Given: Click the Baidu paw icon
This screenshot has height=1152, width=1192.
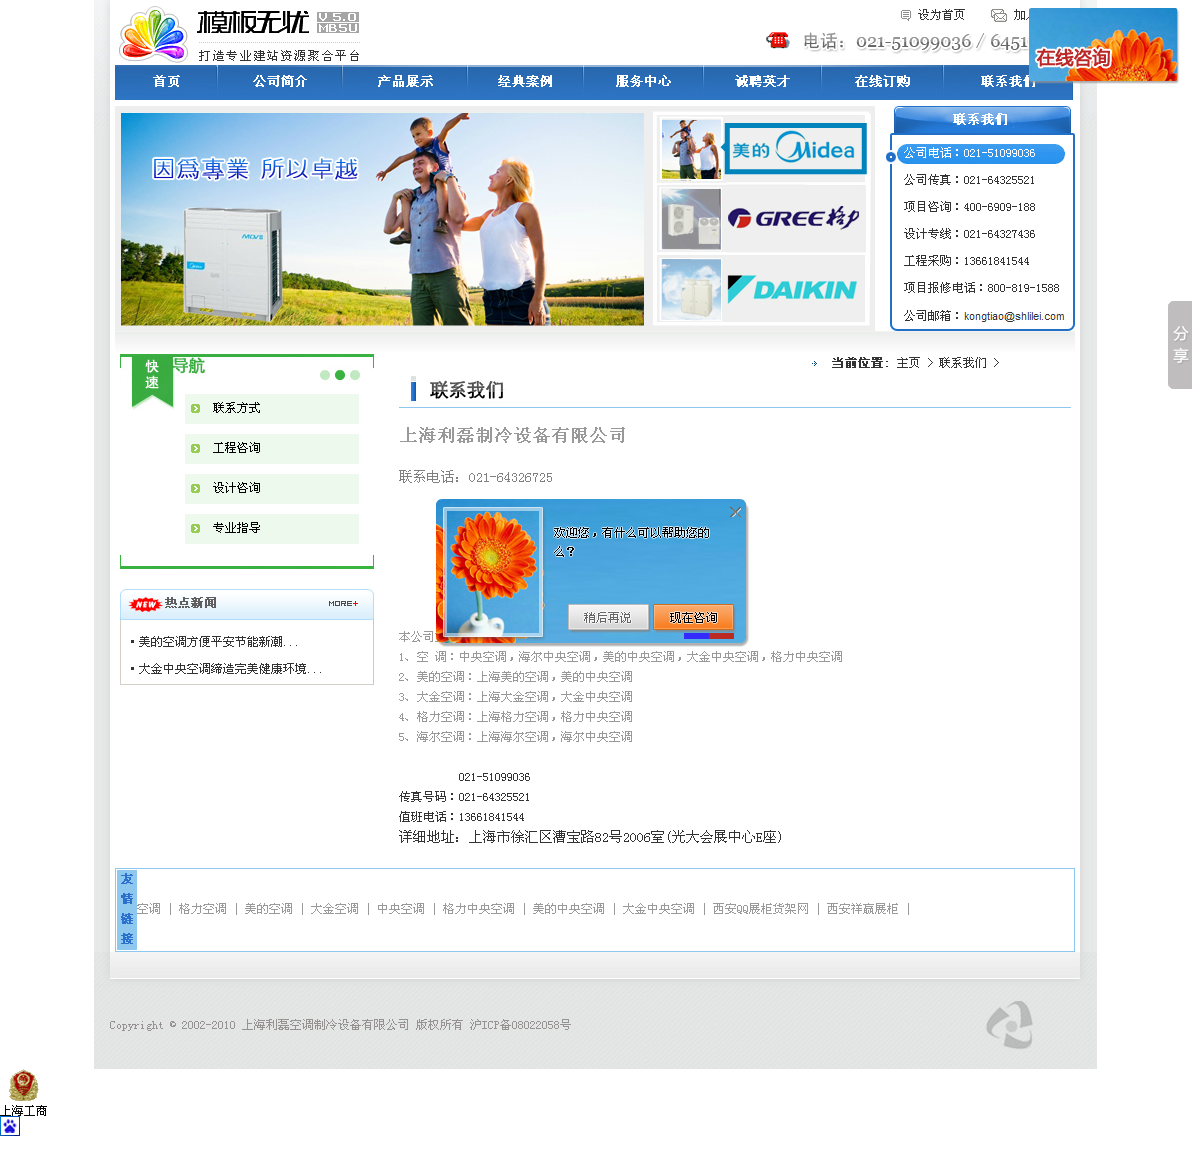Looking at the screenshot, I should pos(10,1127).
